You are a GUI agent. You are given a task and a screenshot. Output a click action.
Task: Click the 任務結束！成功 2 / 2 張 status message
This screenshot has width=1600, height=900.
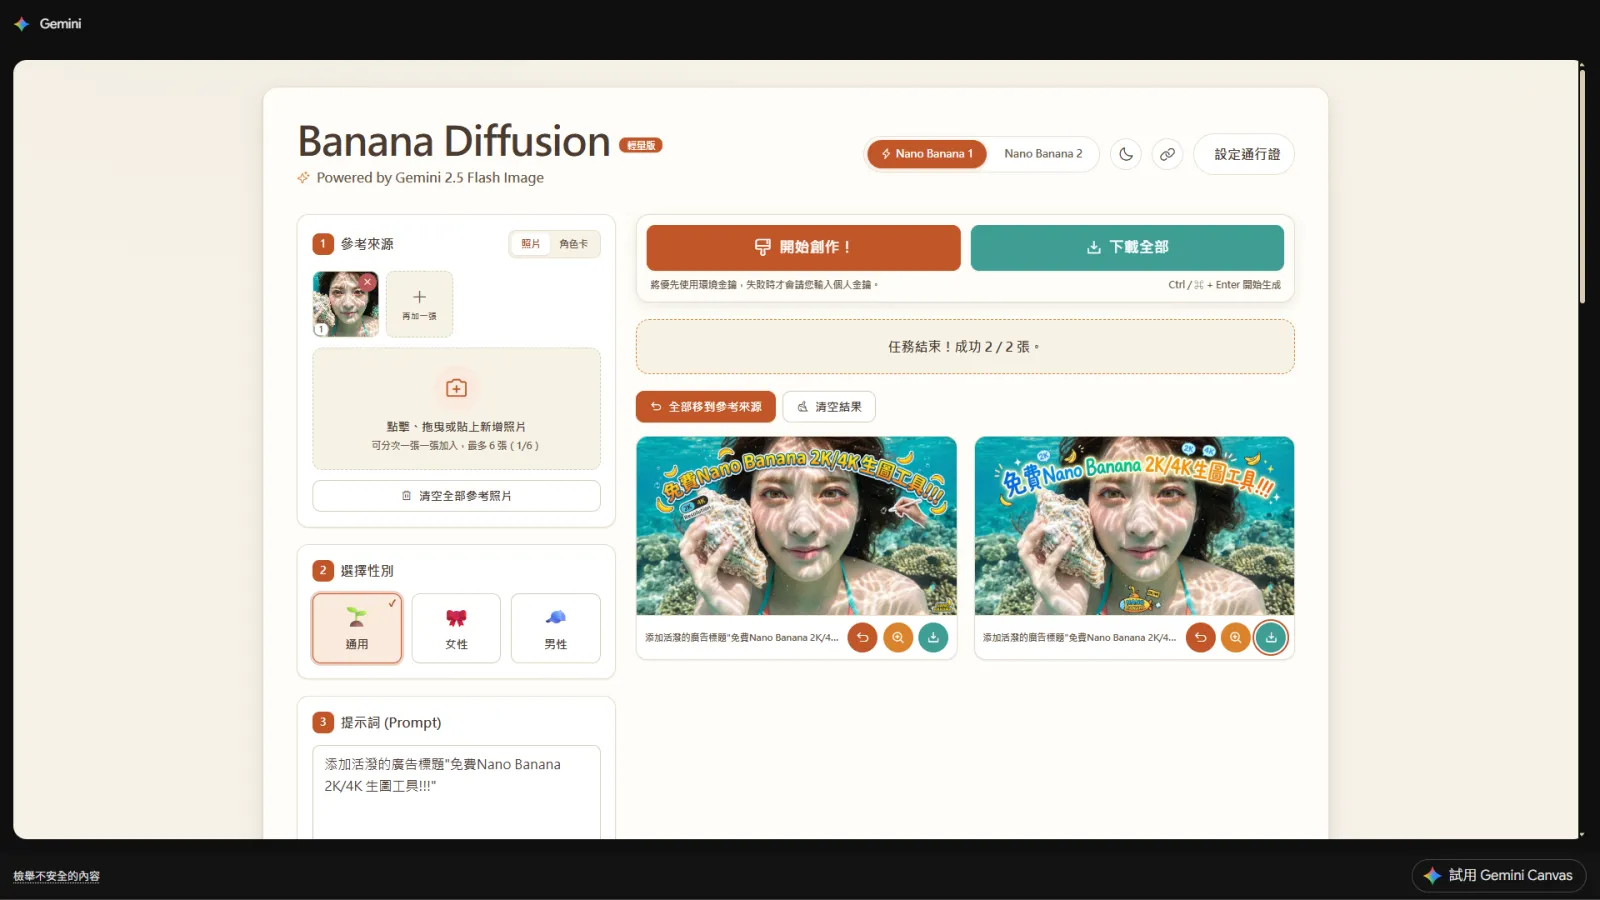[x=964, y=347]
